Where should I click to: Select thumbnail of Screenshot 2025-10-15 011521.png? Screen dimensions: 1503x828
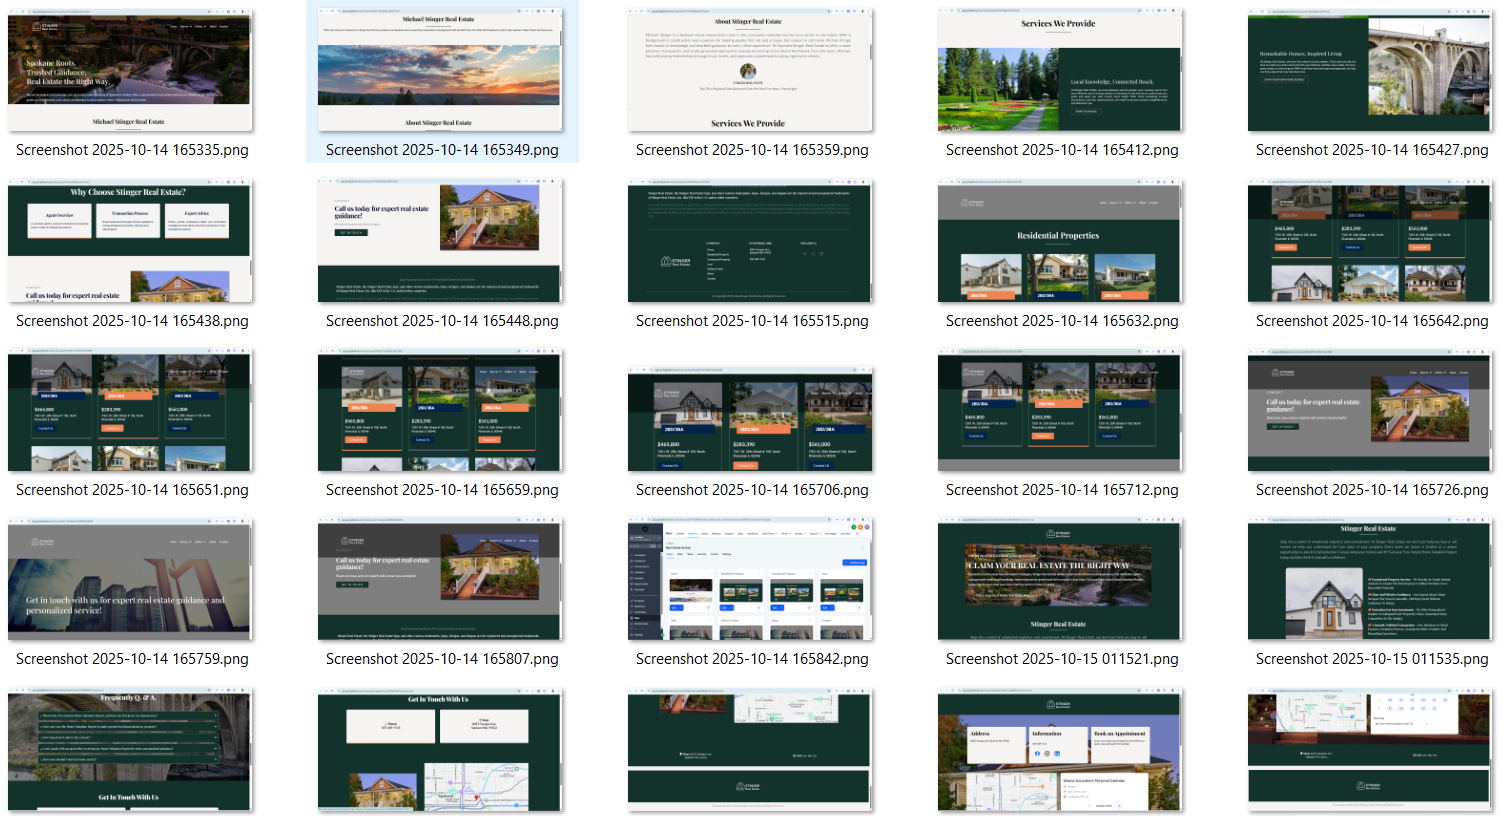(x=1060, y=579)
